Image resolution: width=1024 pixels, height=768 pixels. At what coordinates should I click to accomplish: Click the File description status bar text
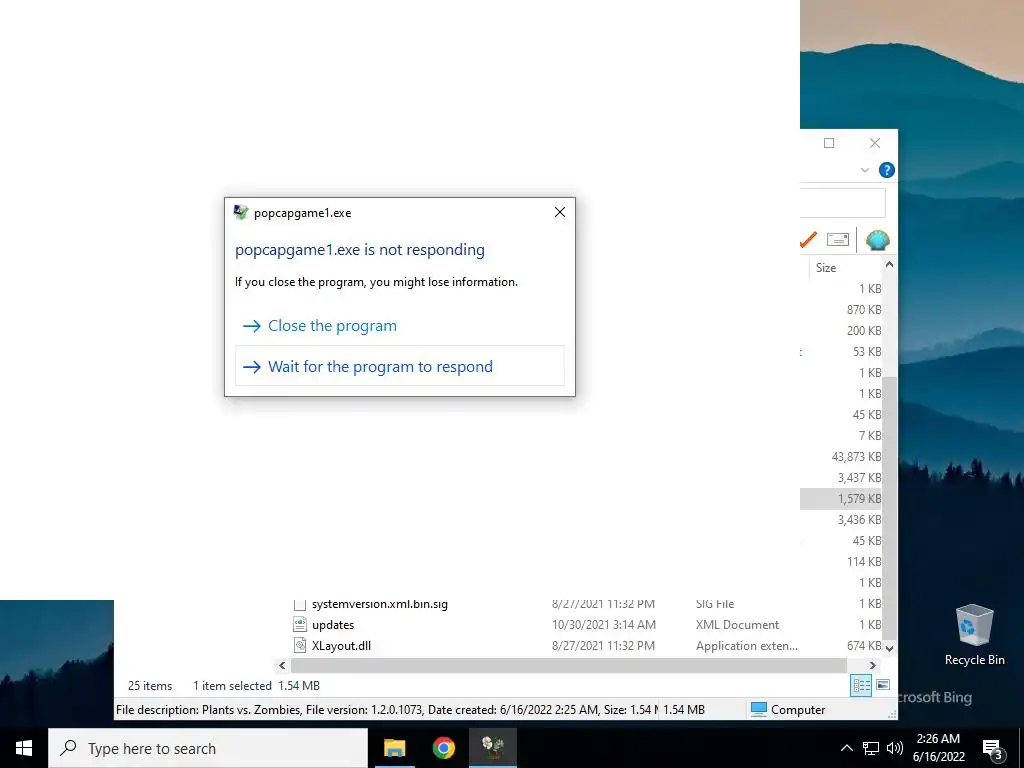point(387,710)
